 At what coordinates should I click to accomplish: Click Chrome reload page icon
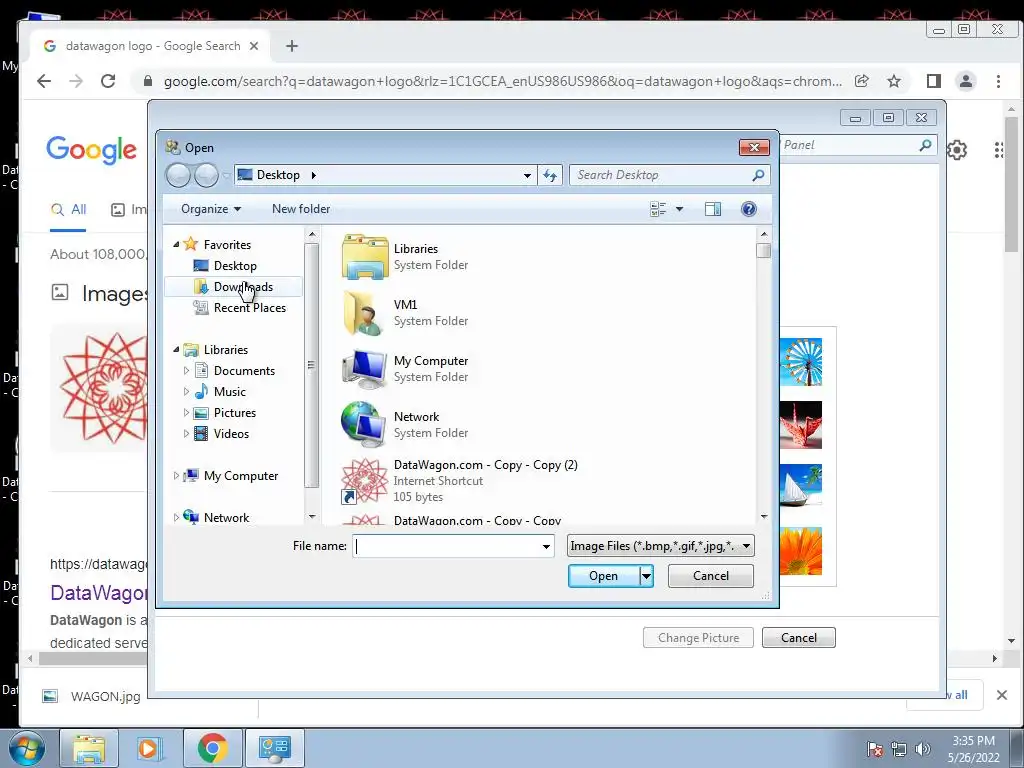pyautogui.click(x=108, y=81)
